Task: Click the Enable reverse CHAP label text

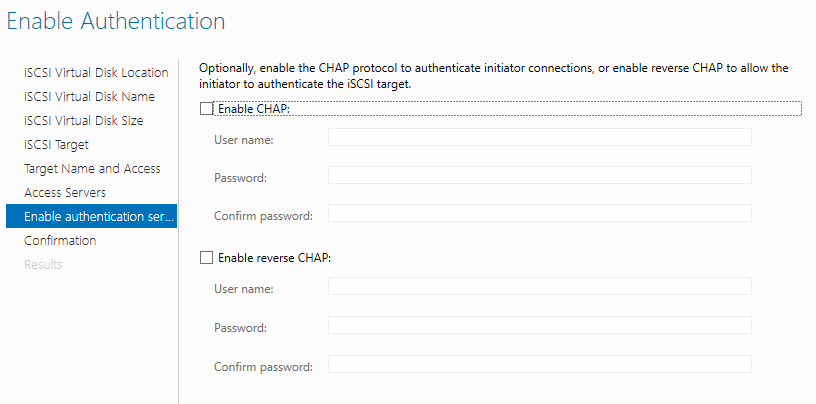Action: (275, 258)
